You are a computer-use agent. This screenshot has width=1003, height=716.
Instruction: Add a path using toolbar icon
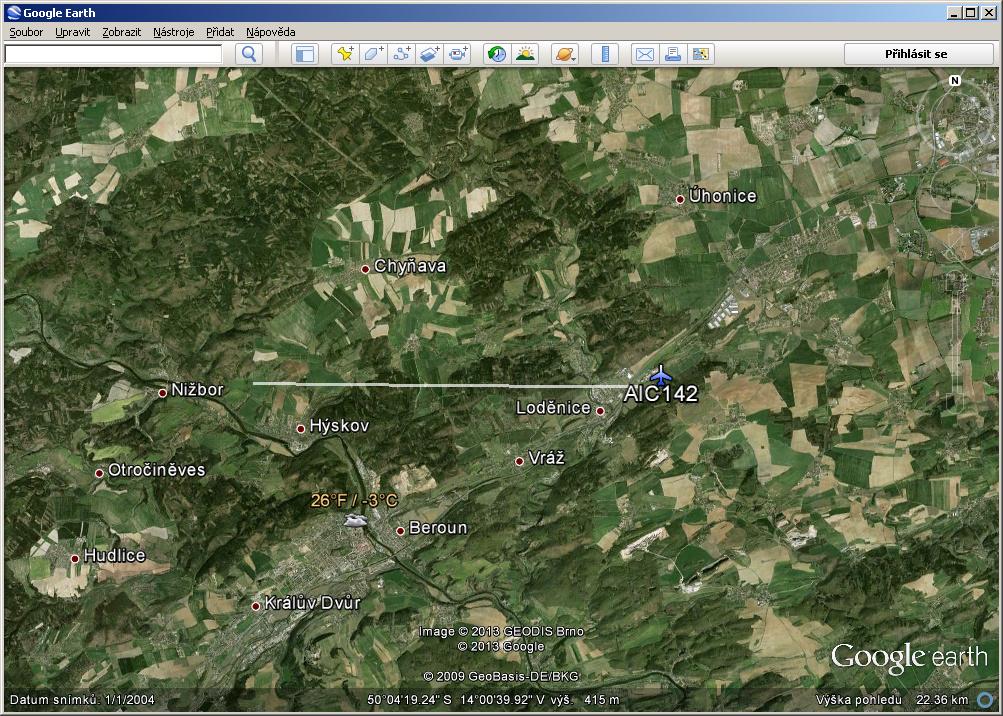point(401,54)
